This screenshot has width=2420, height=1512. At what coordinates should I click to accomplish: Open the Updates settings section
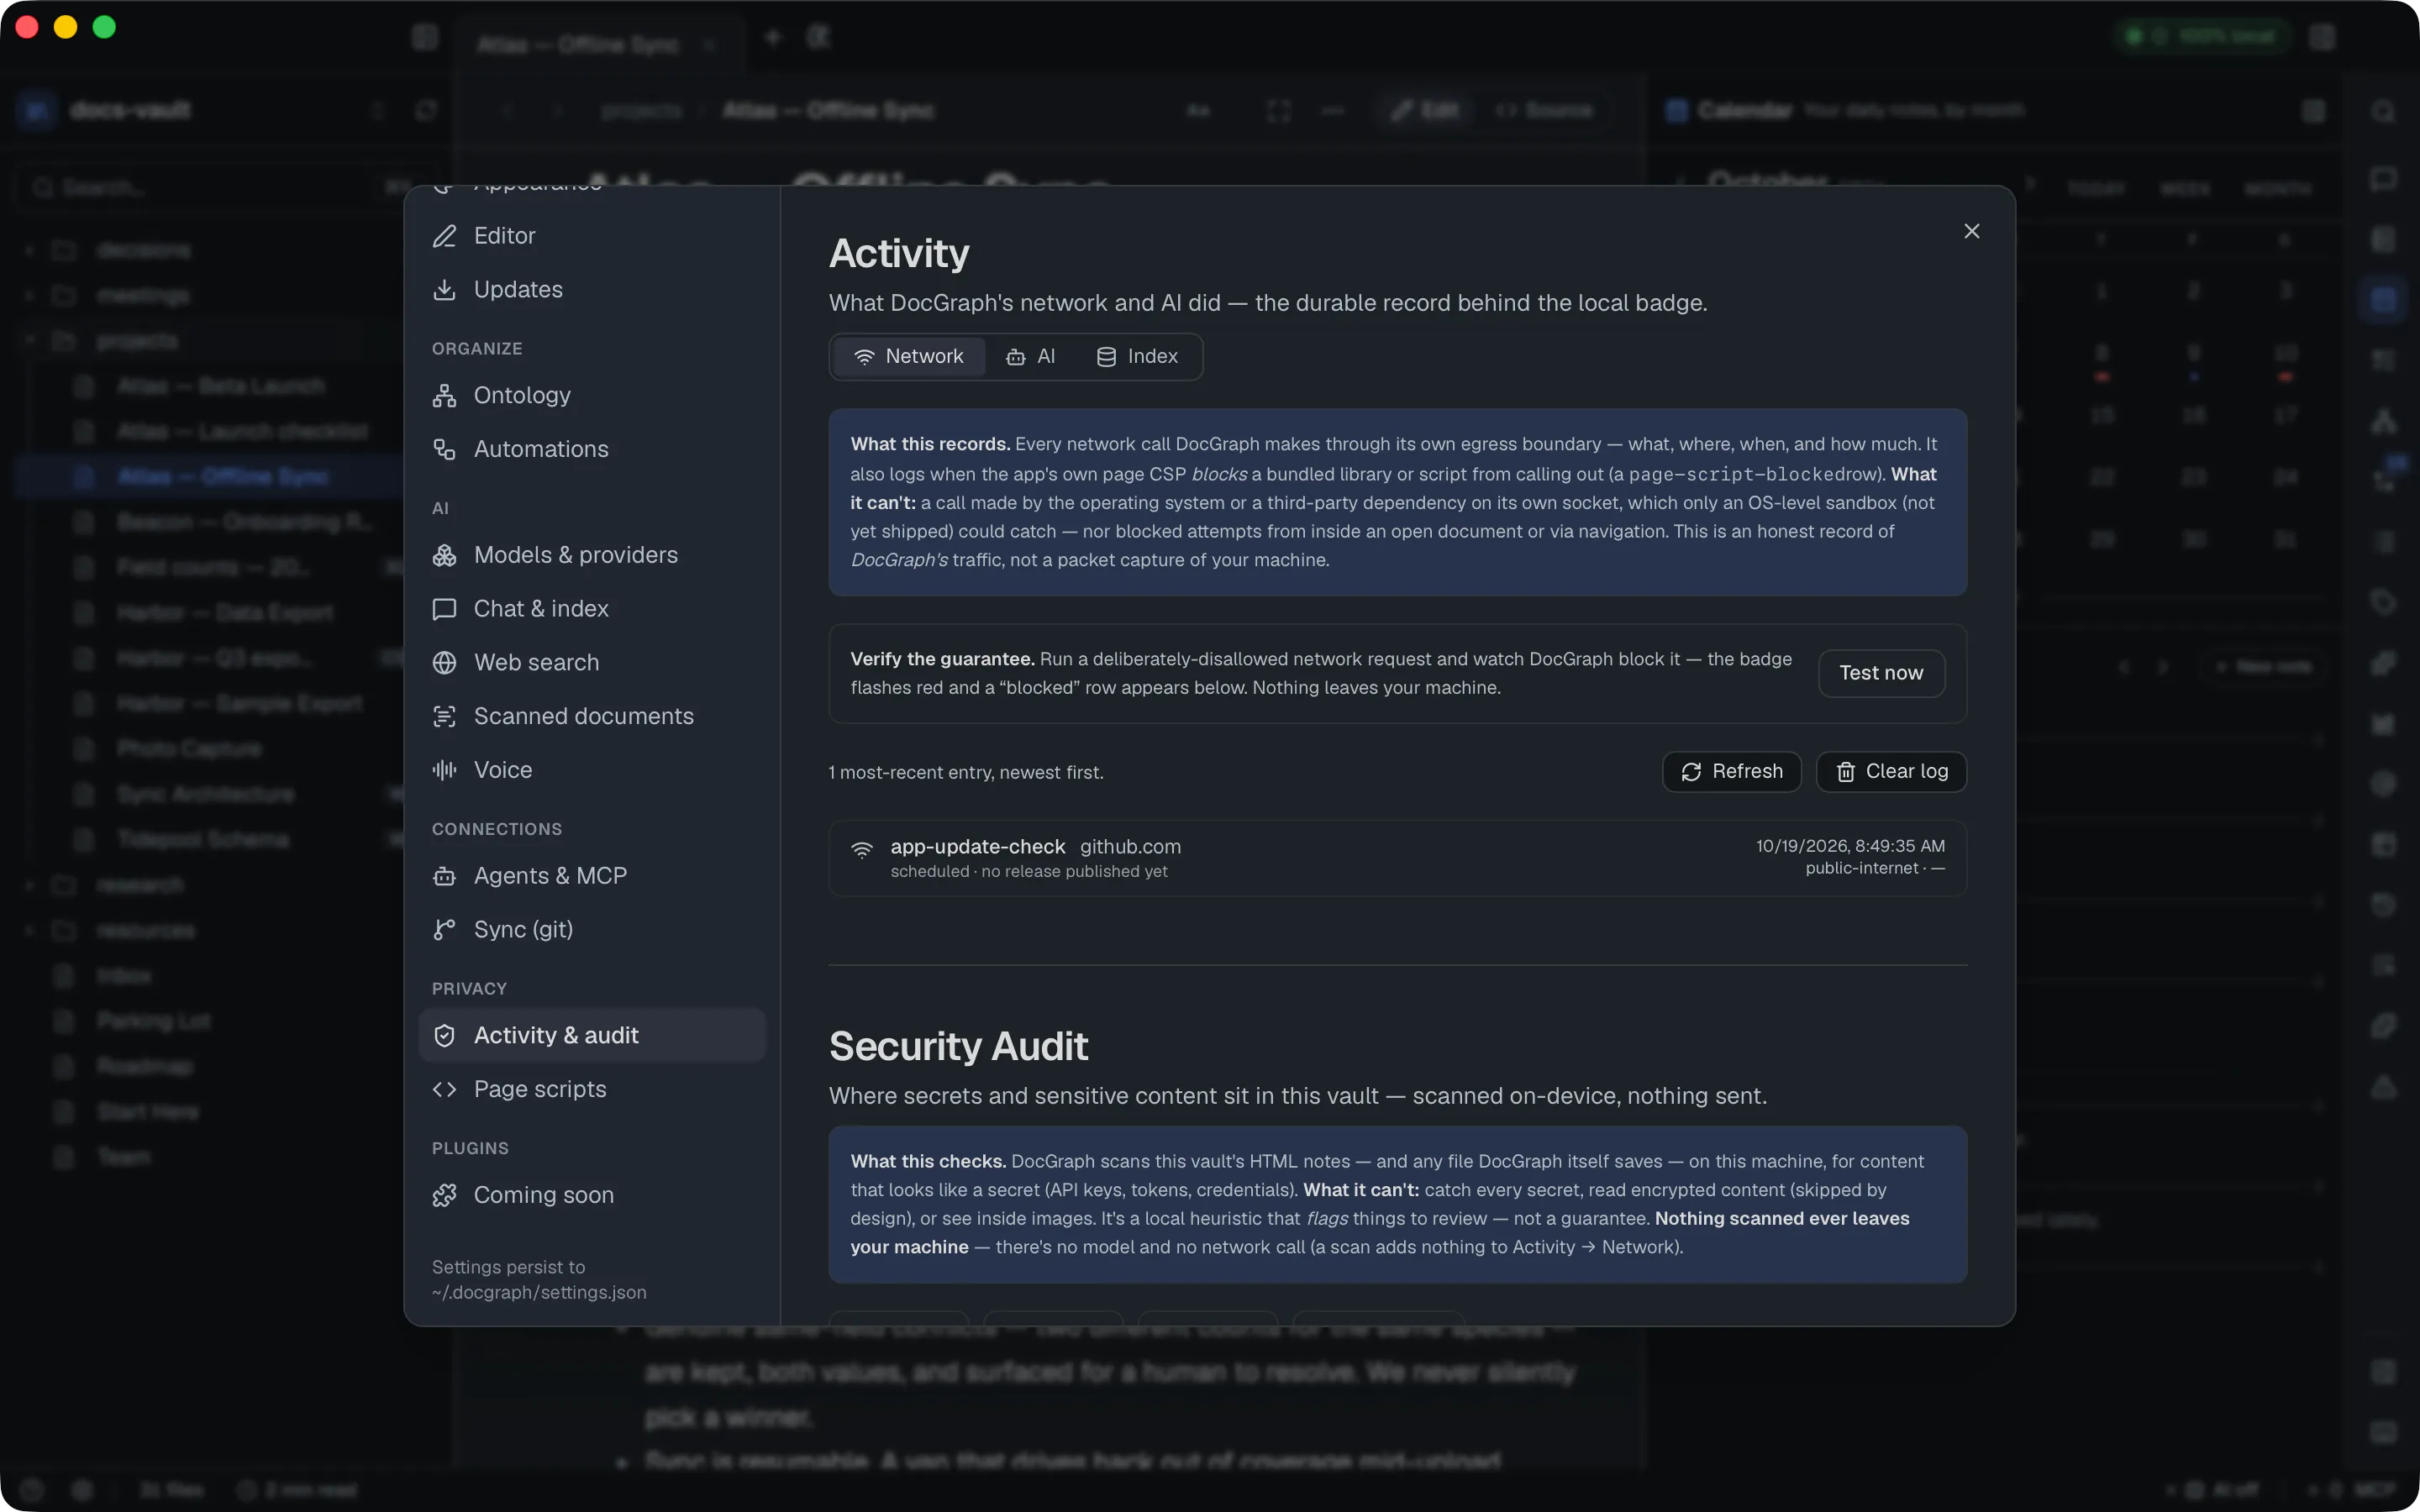(592, 290)
